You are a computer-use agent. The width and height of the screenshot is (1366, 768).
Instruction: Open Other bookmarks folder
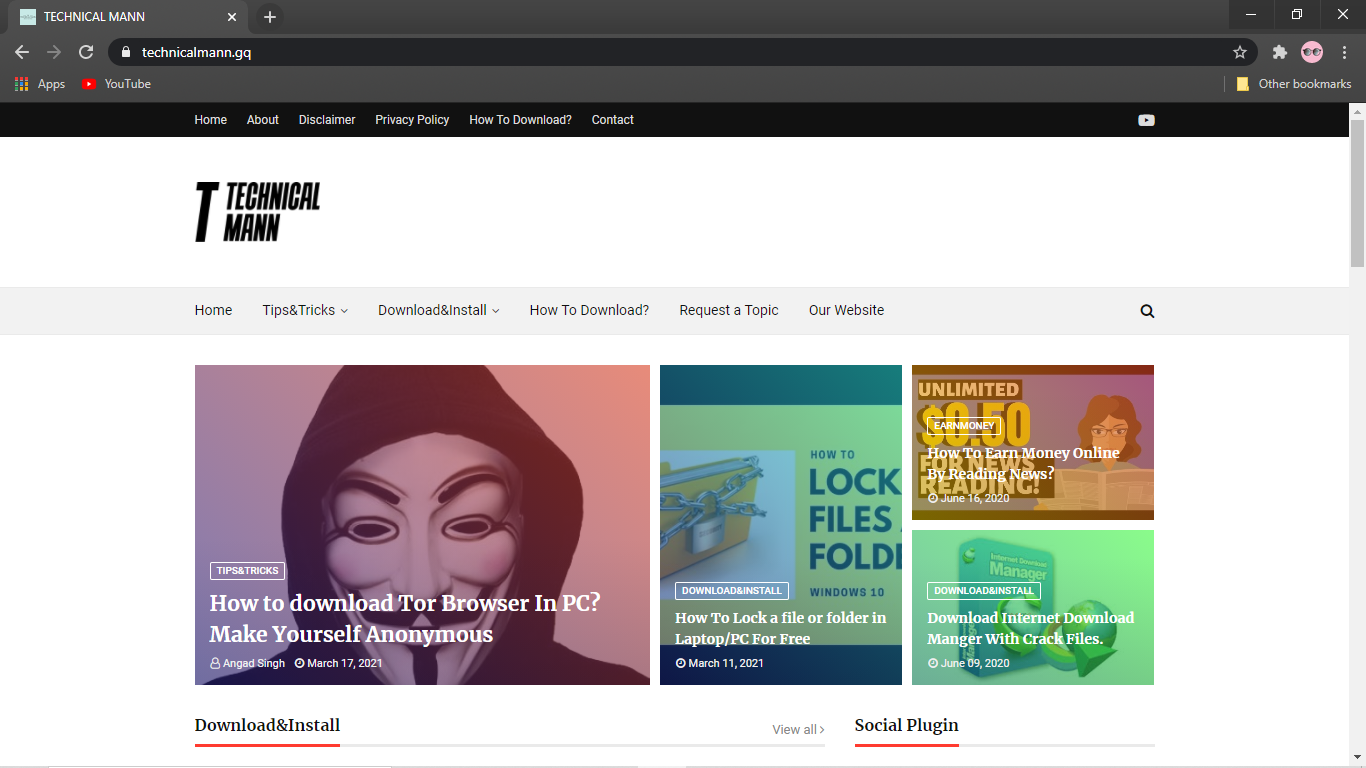(1294, 84)
